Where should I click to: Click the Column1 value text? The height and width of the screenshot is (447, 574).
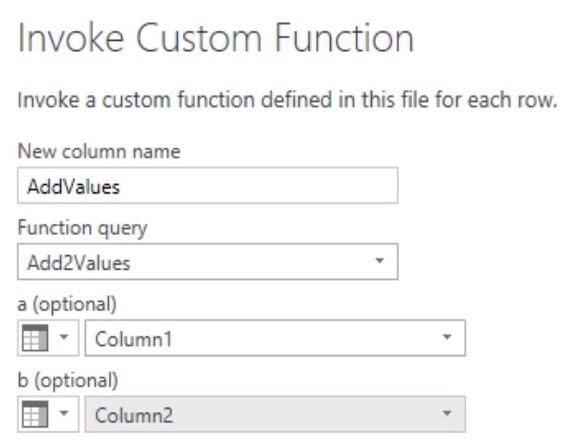[x=133, y=339]
